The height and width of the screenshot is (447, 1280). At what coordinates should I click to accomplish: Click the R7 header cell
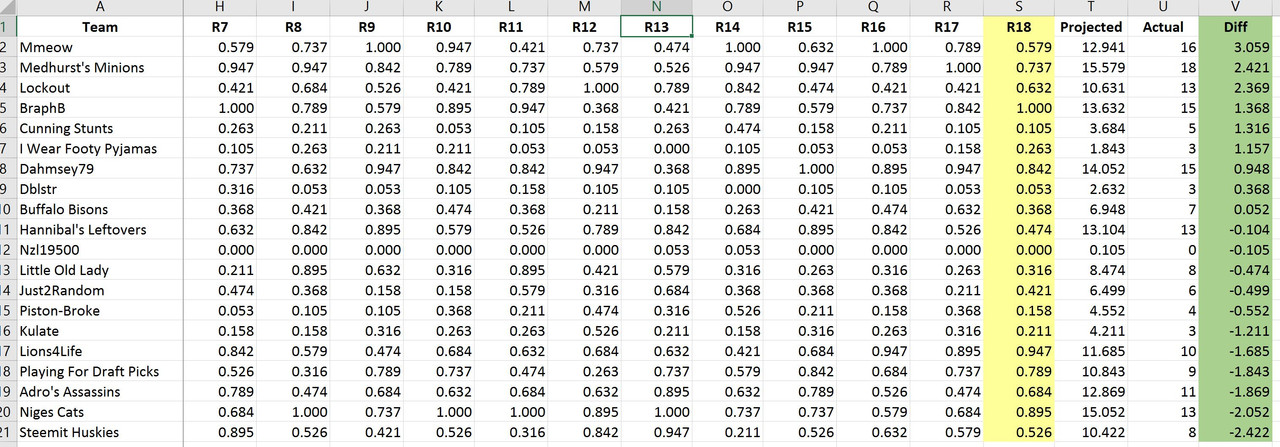[x=218, y=27]
